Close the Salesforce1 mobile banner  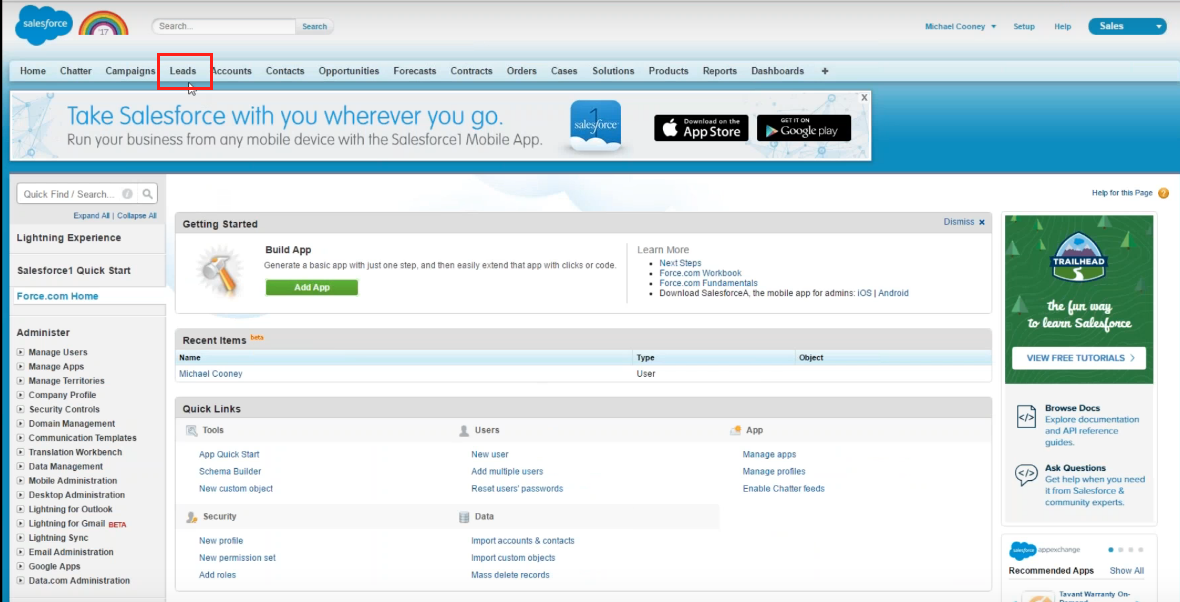coord(865,97)
